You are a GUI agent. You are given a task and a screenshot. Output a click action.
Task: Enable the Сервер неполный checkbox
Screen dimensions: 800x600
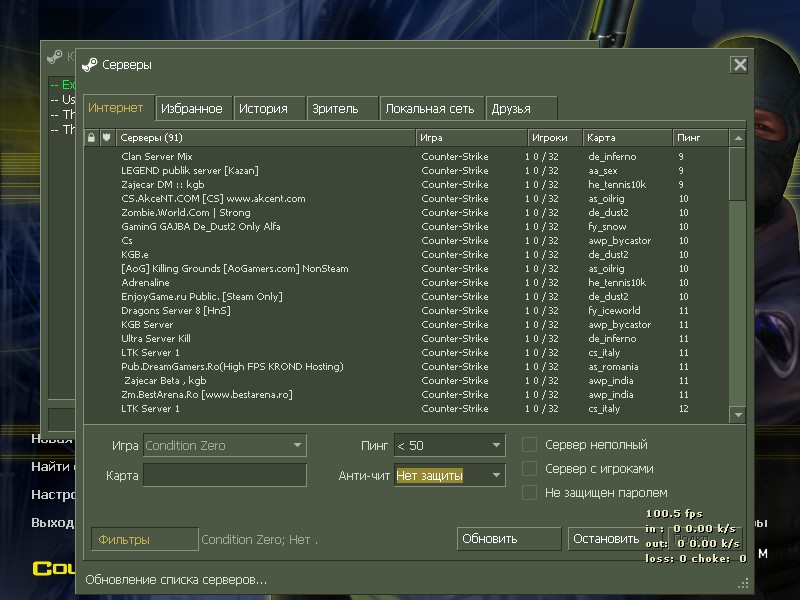tap(529, 445)
